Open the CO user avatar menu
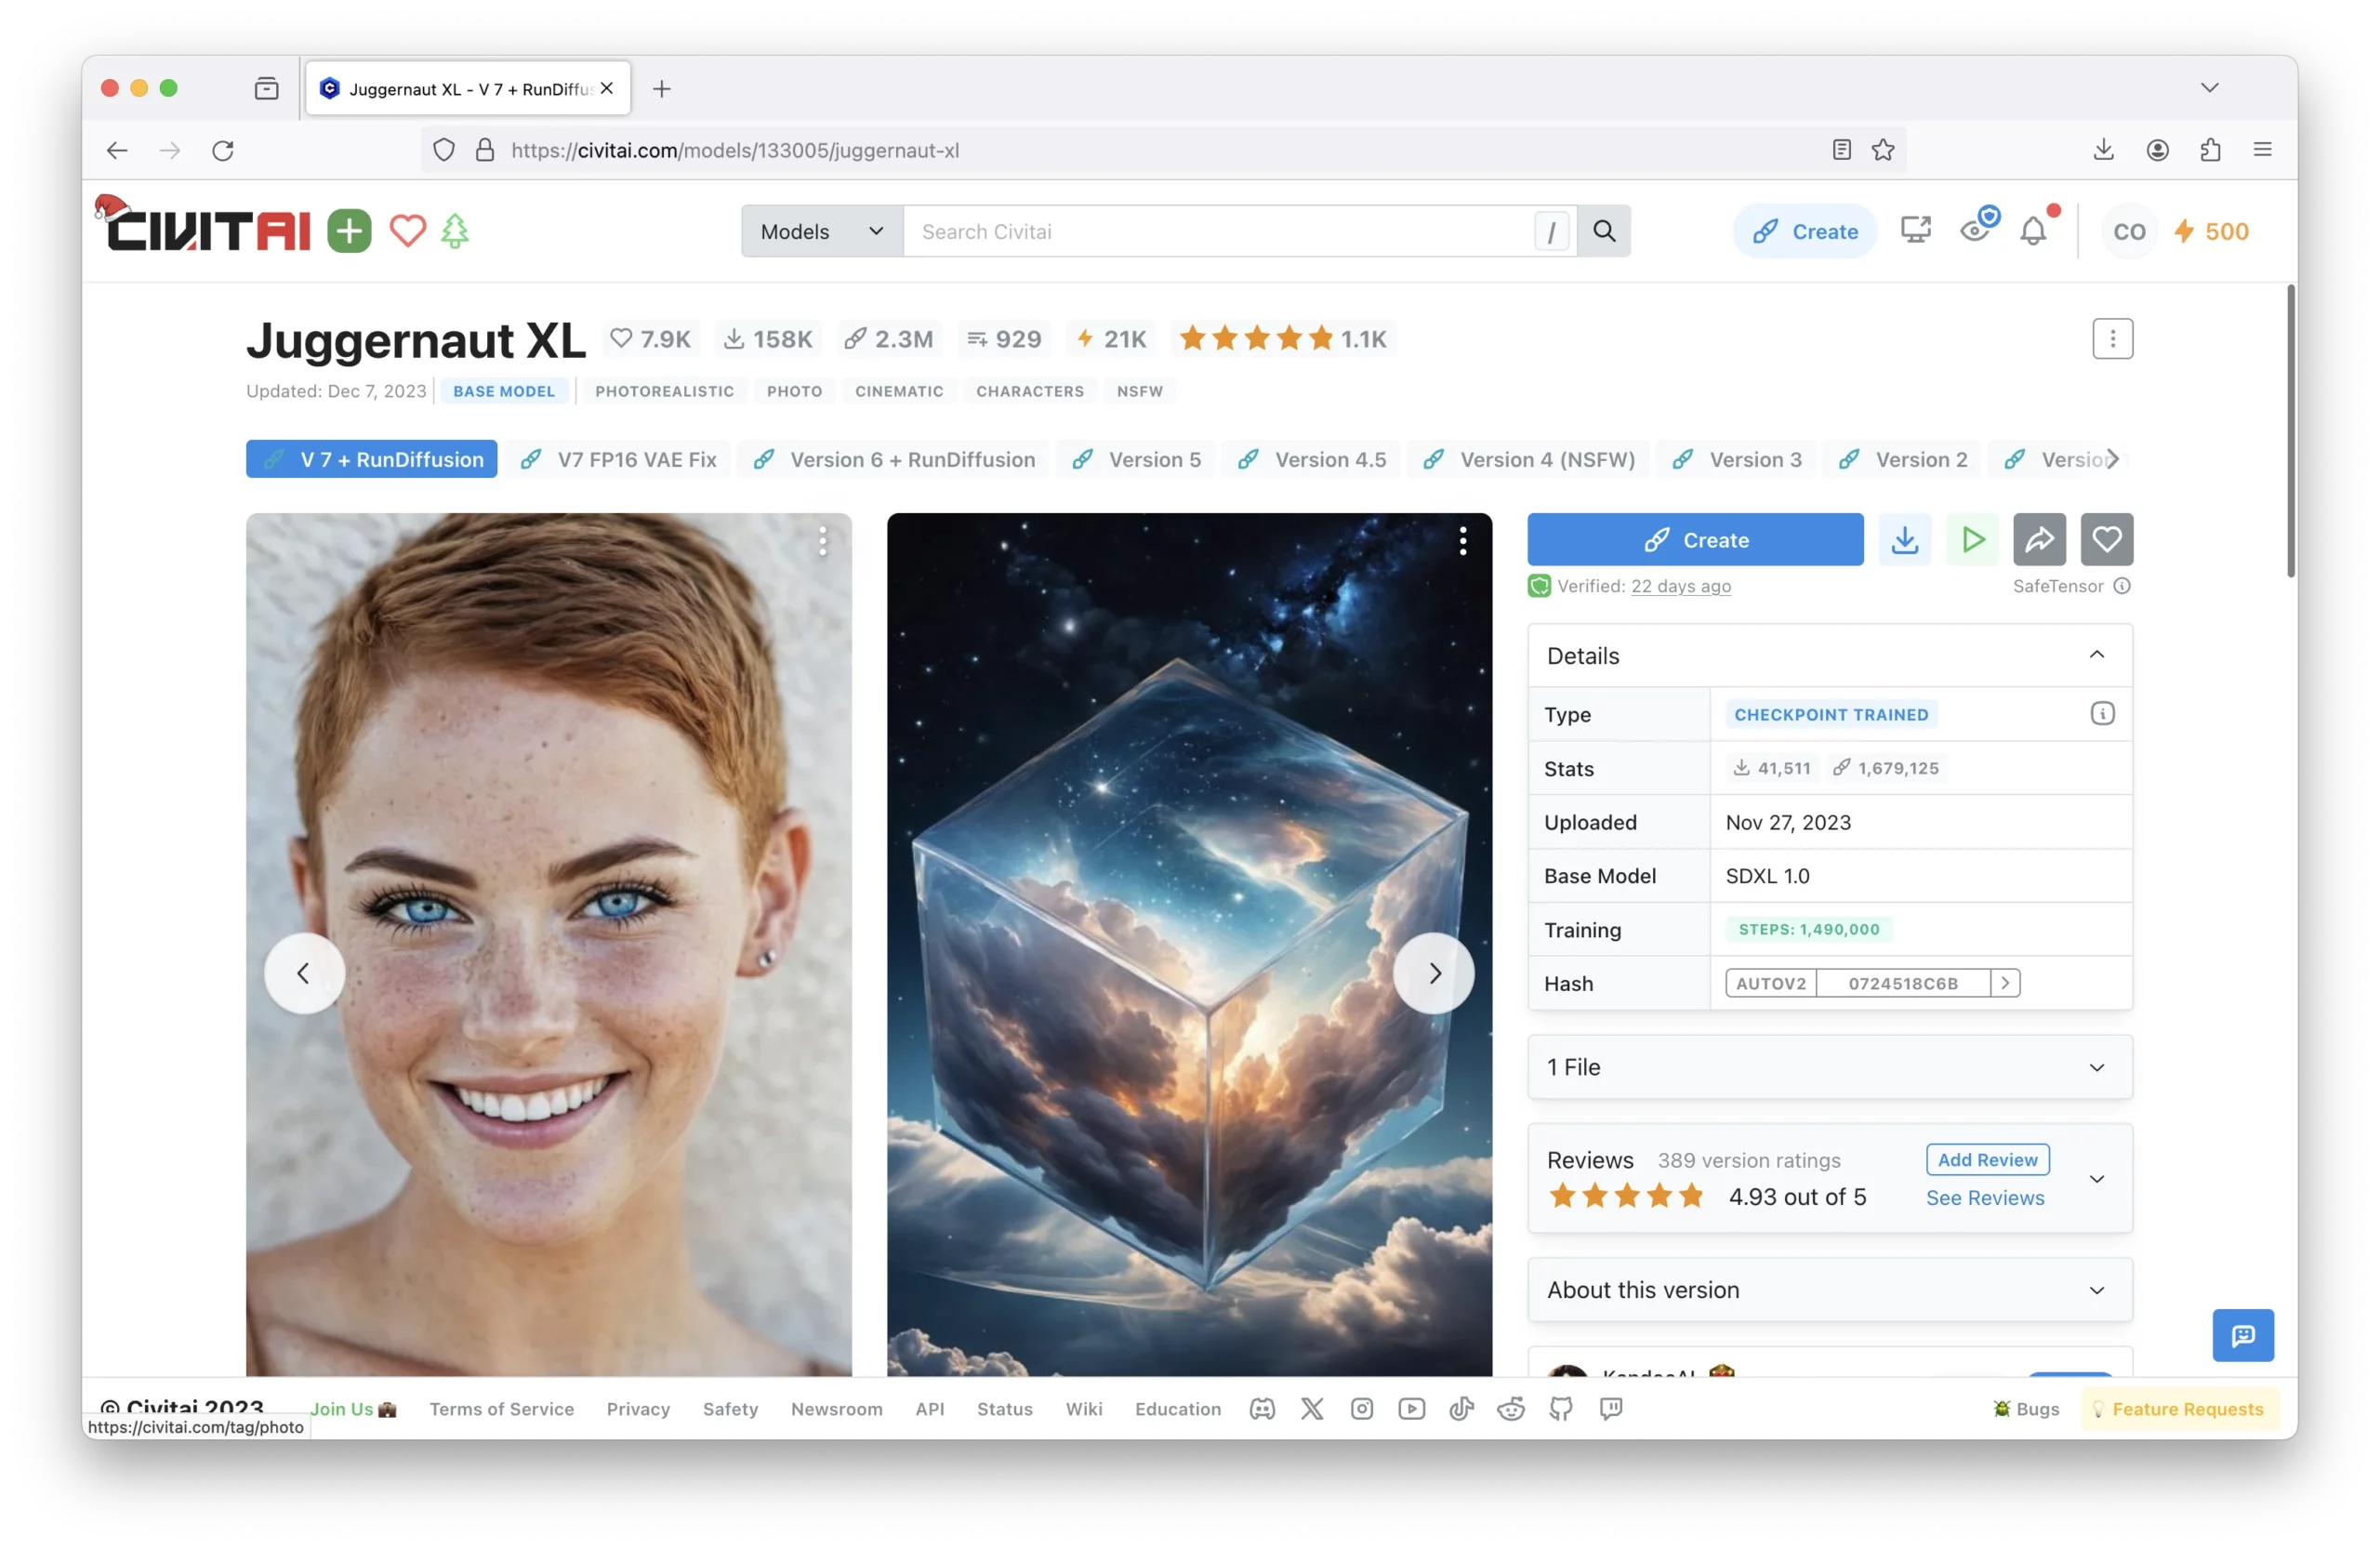Screen dimensions: 2380x1548 click(x=2129, y=231)
